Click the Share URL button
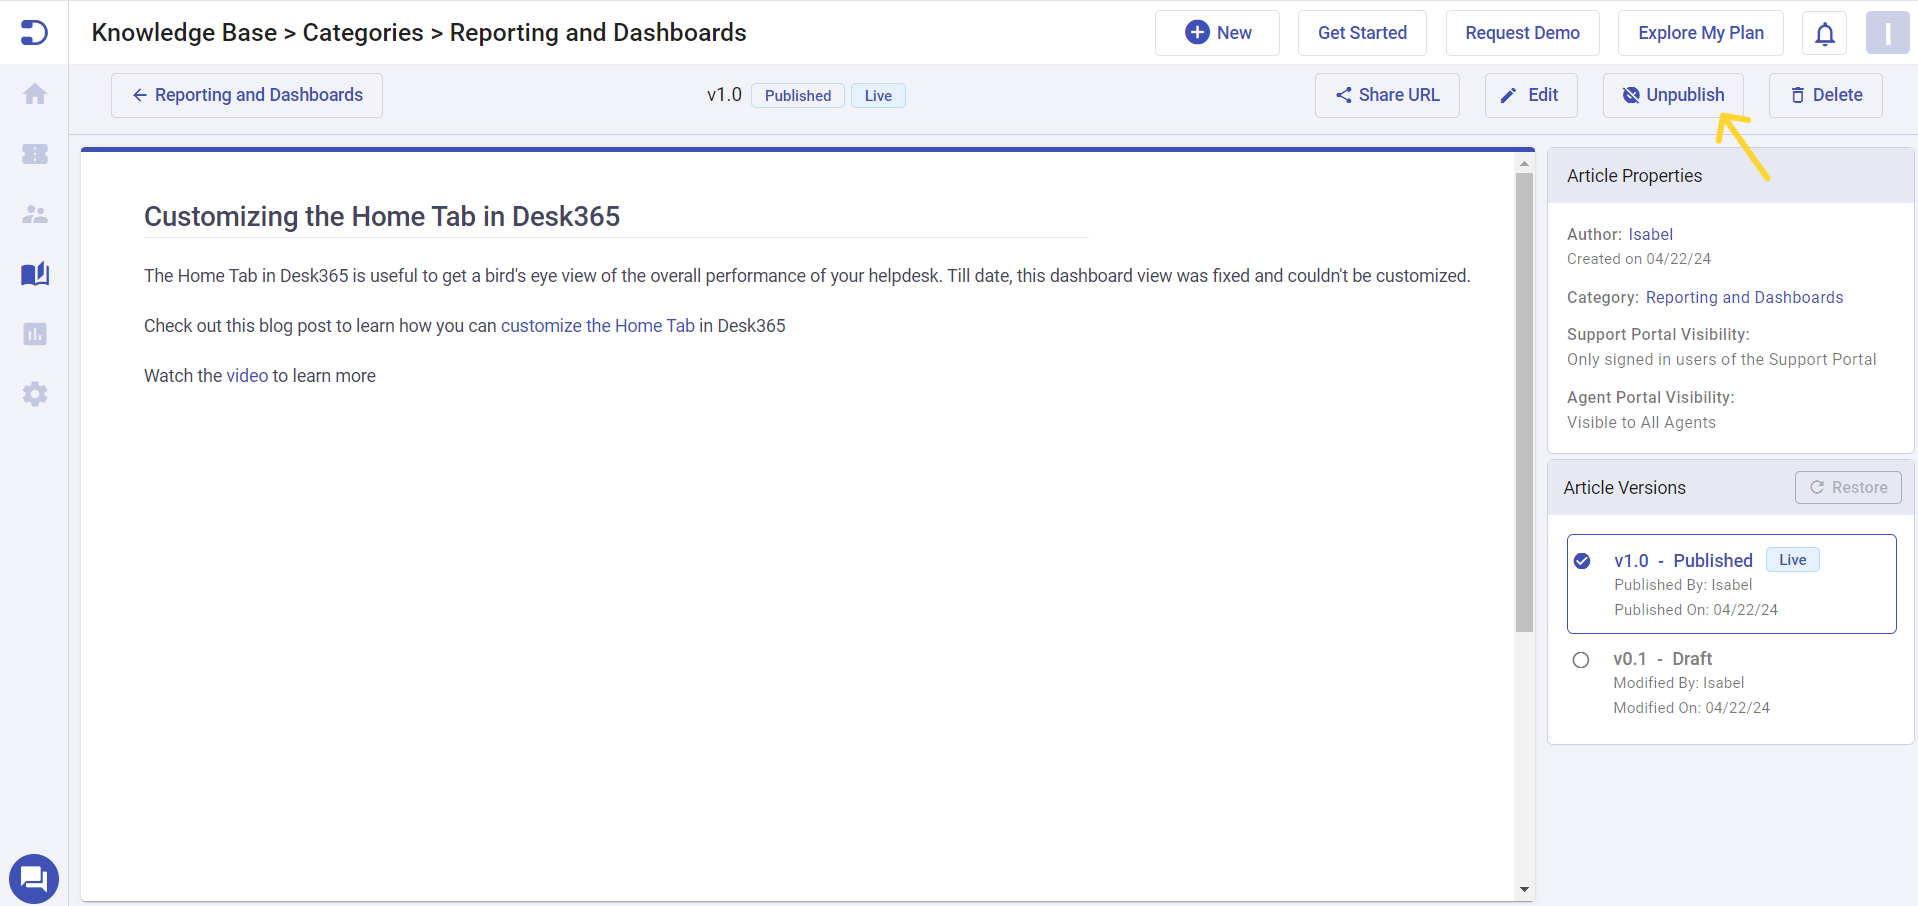Image resolution: width=1918 pixels, height=906 pixels. (1387, 95)
